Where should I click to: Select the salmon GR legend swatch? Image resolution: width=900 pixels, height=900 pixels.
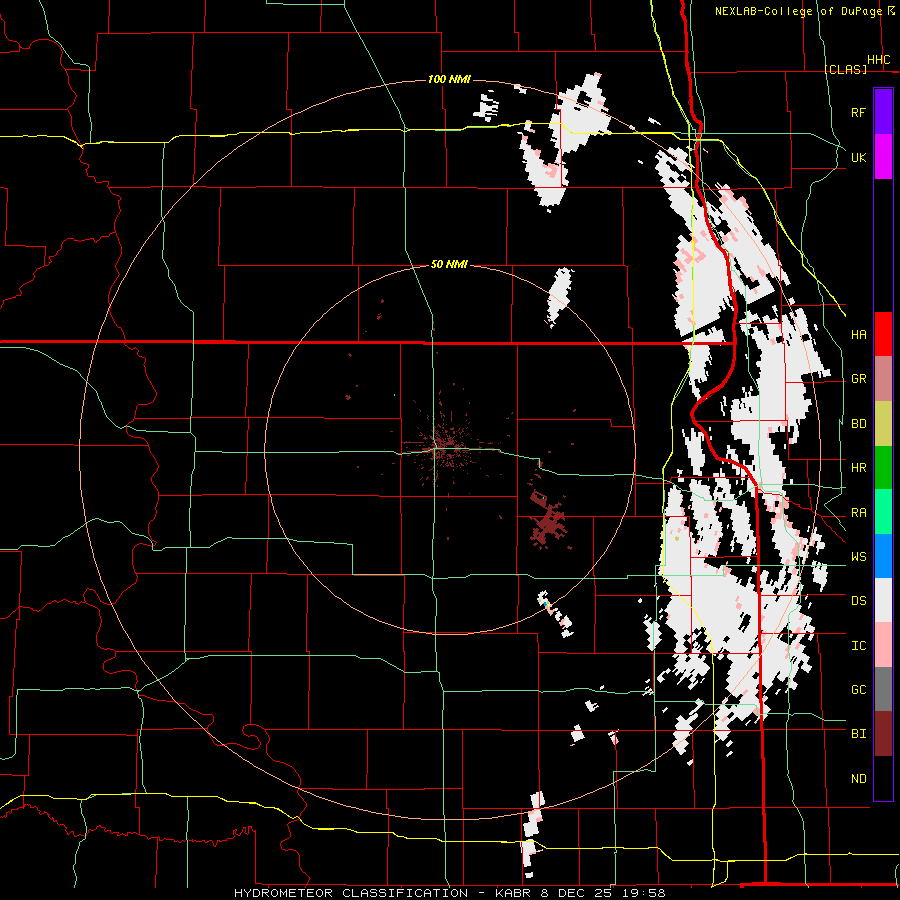pyautogui.click(x=883, y=379)
